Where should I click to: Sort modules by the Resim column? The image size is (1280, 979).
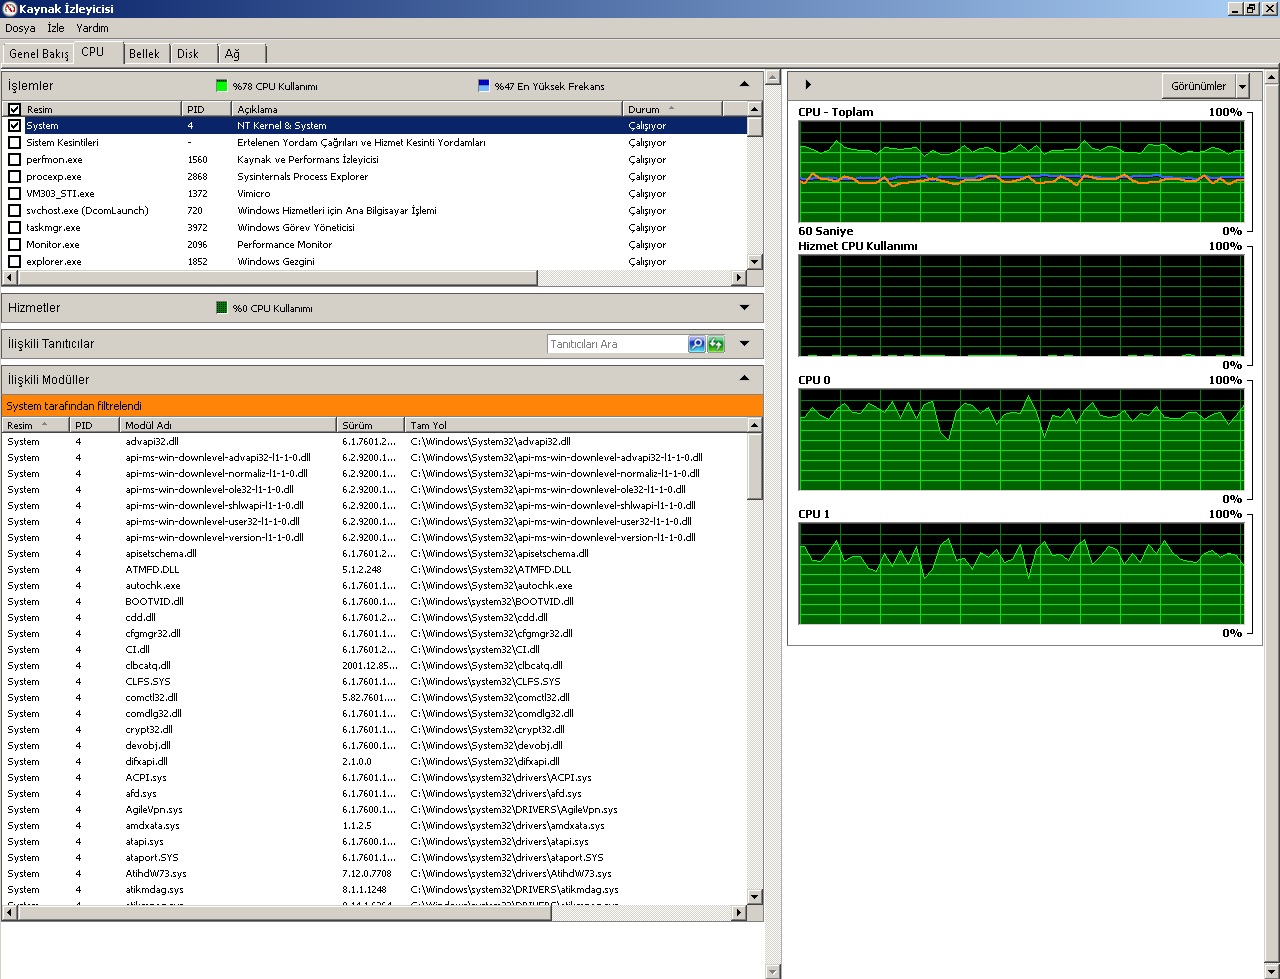point(36,425)
